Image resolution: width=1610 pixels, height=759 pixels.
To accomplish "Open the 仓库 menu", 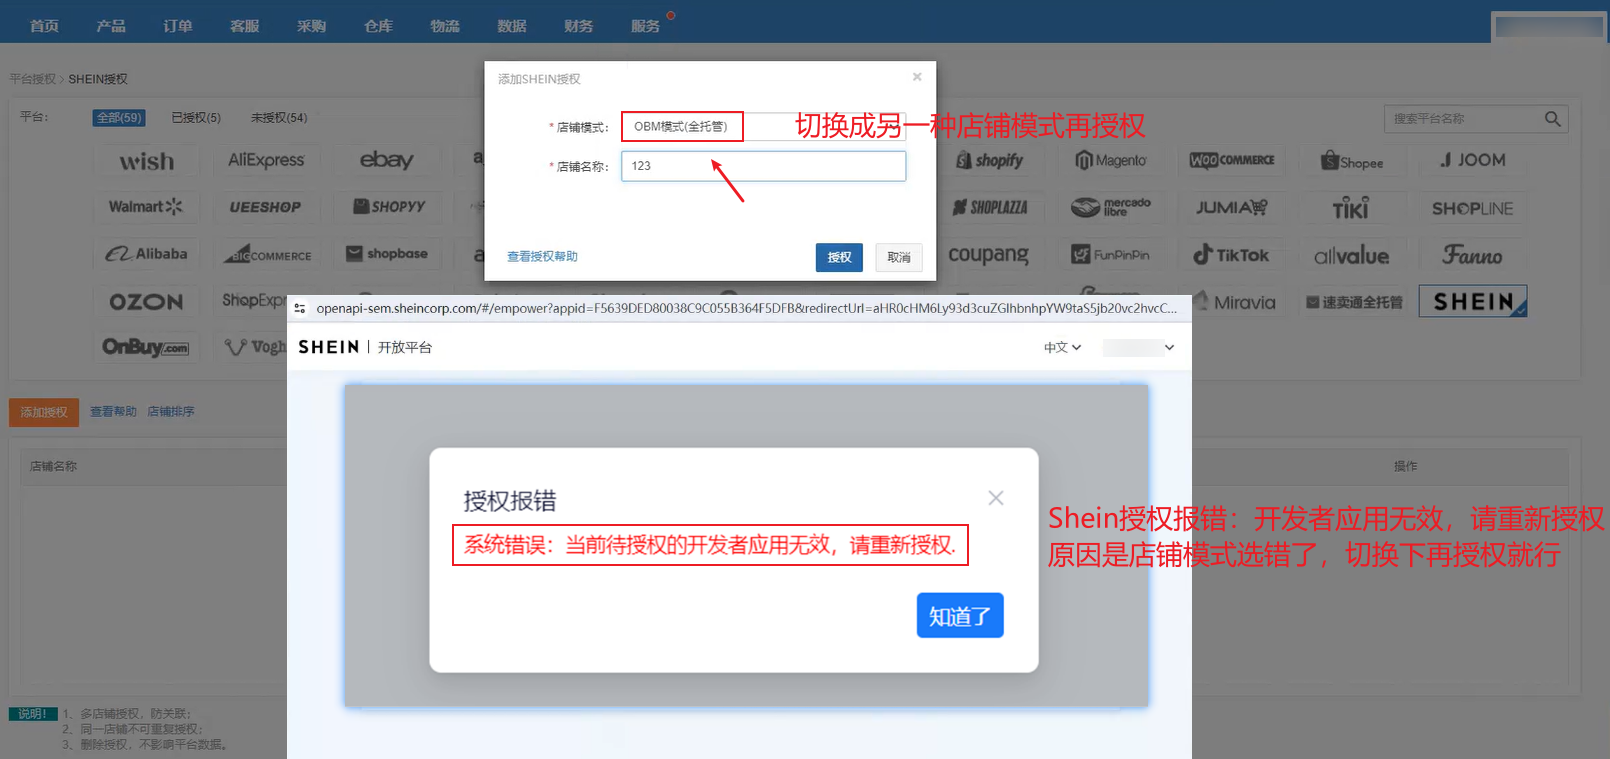I will (378, 26).
